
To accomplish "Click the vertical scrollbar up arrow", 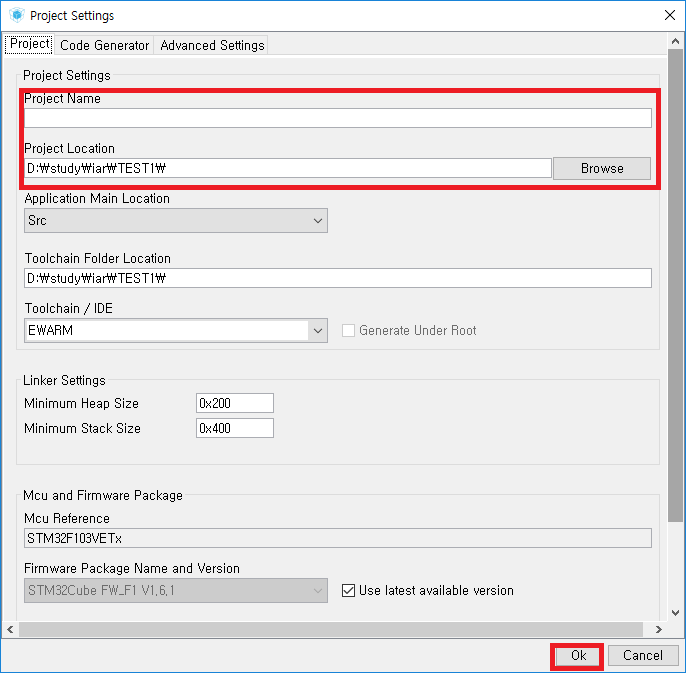I will pyautogui.click(x=675, y=42).
